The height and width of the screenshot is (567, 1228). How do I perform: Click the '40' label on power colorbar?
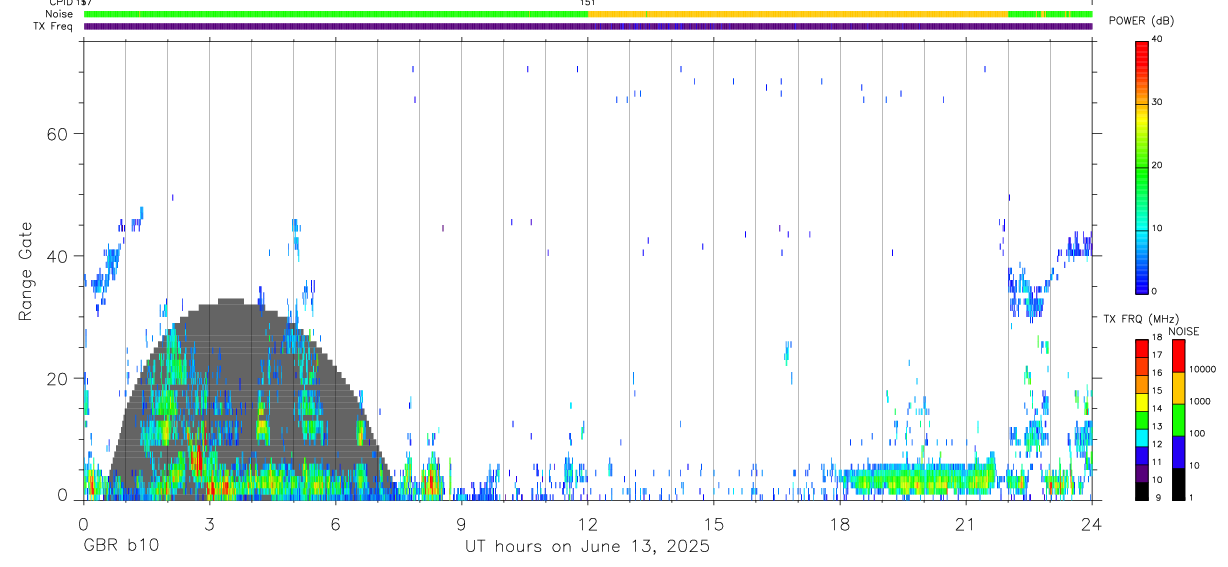tap(1157, 40)
